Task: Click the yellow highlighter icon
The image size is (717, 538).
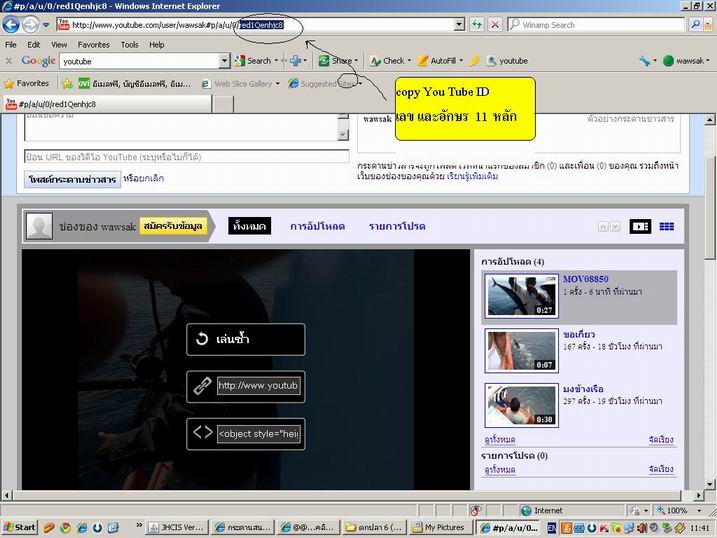Action: pyautogui.click(x=475, y=61)
